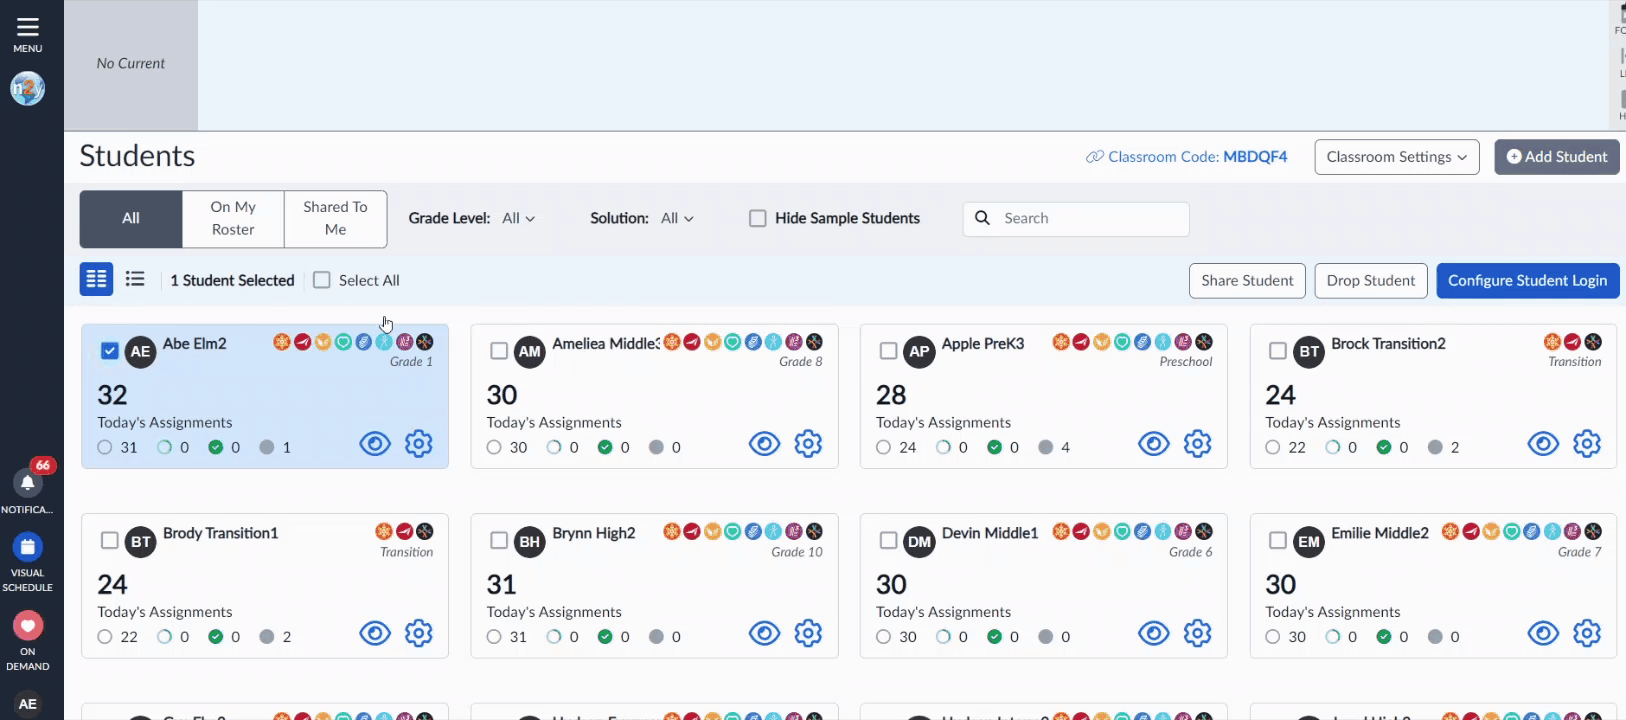This screenshot has height=720, width=1626.
Task: Click the n2y globe logo in sidebar
Action: click(28, 89)
